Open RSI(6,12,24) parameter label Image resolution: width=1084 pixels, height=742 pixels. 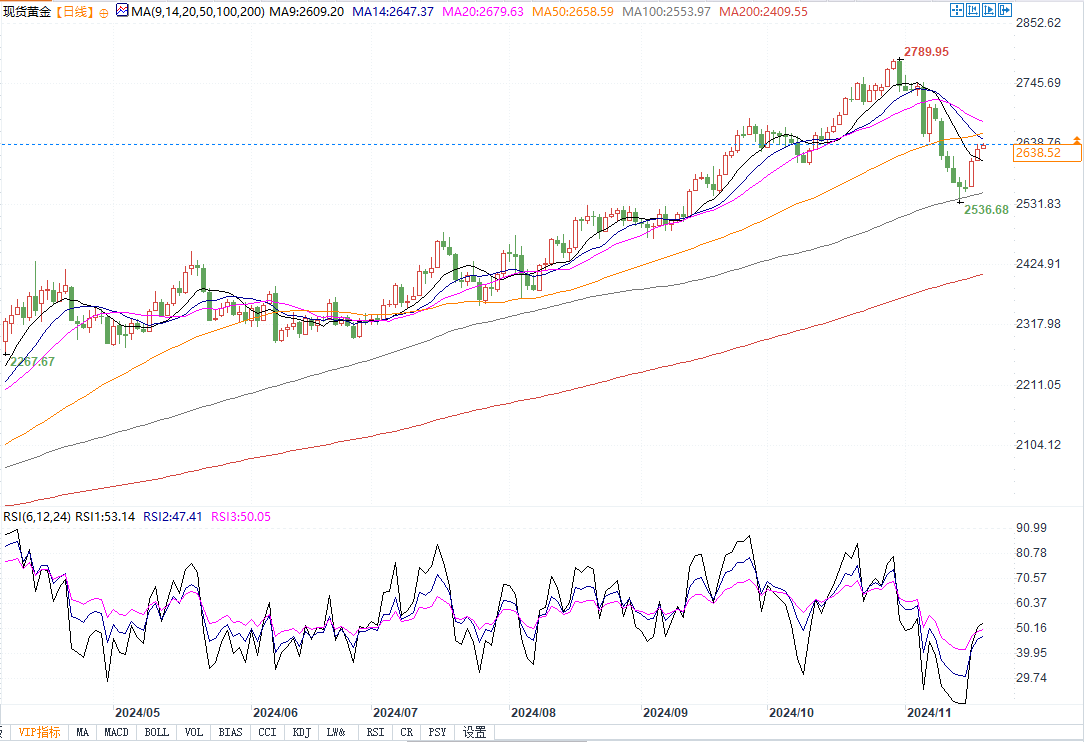(37, 517)
